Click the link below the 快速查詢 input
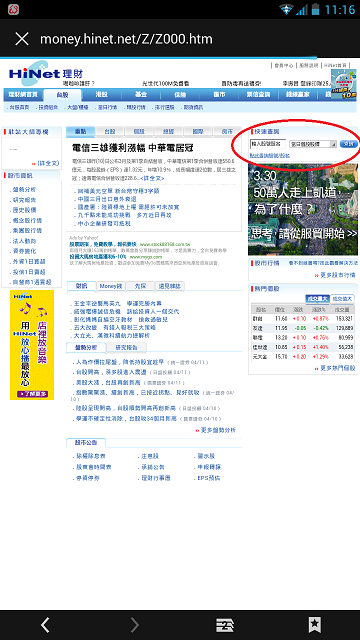The image size is (360, 640). coord(269,156)
